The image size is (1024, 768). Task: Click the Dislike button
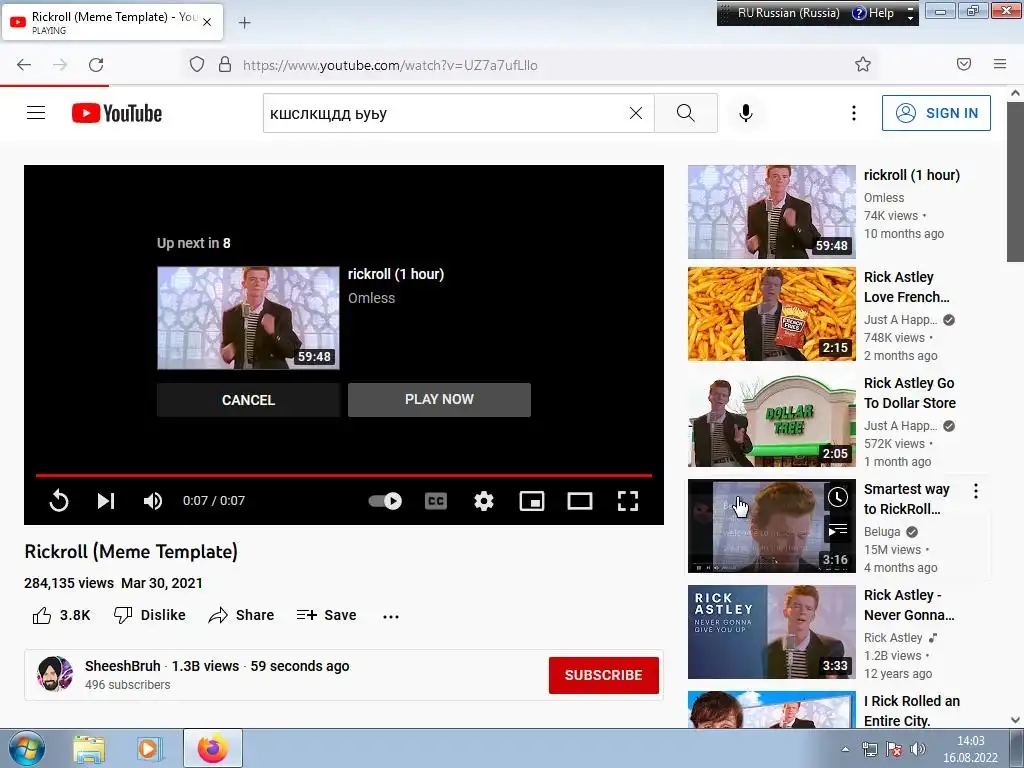[x=150, y=615]
